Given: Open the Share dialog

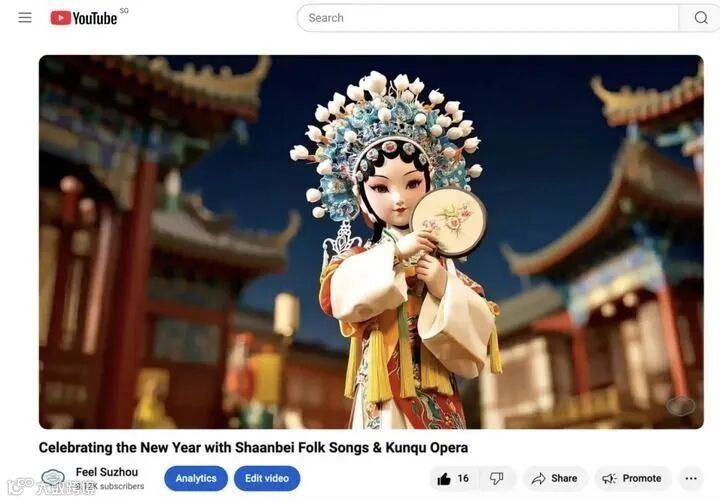Looking at the screenshot, I should (x=554, y=479).
